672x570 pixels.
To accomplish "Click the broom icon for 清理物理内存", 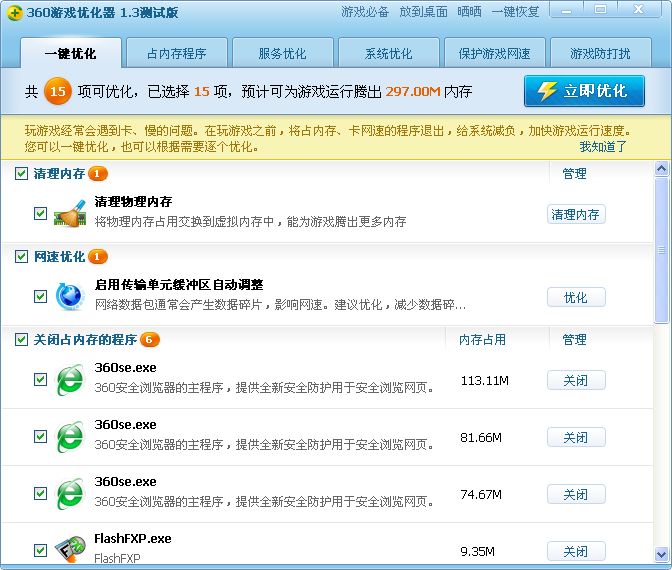I will 69,213.
